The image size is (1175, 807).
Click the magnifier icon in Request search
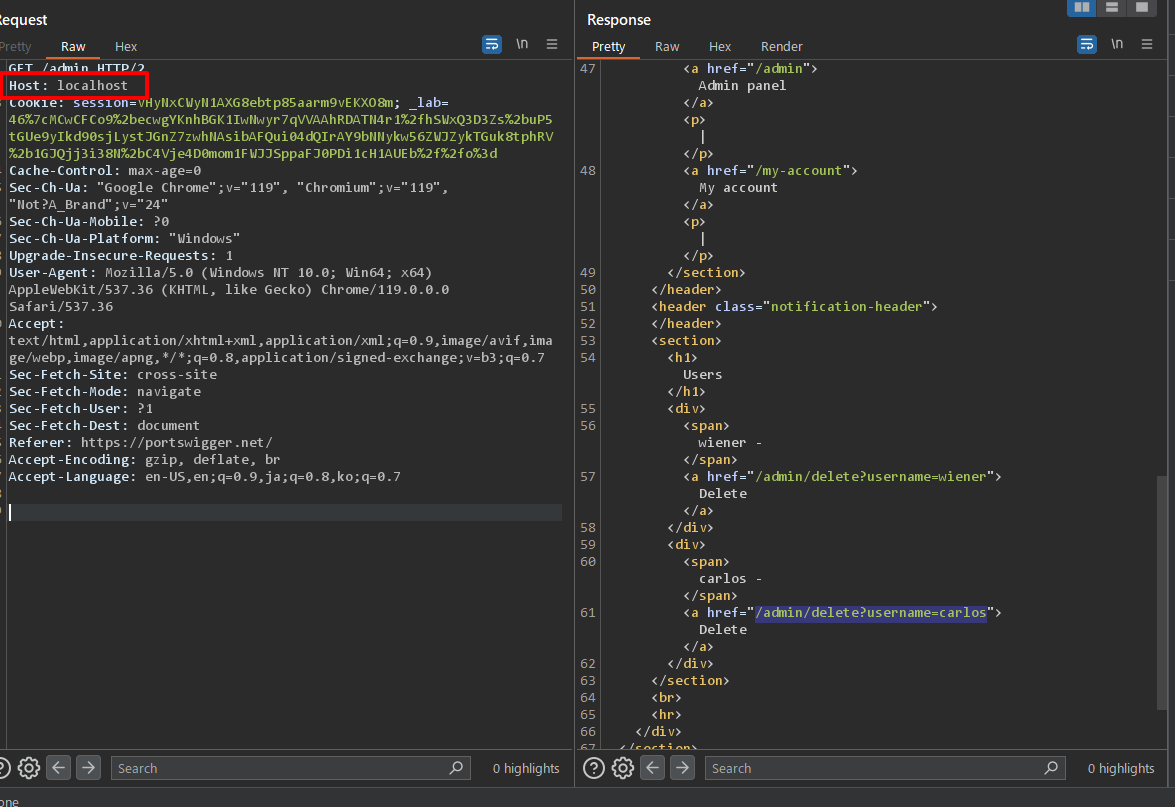coord(456,768)
